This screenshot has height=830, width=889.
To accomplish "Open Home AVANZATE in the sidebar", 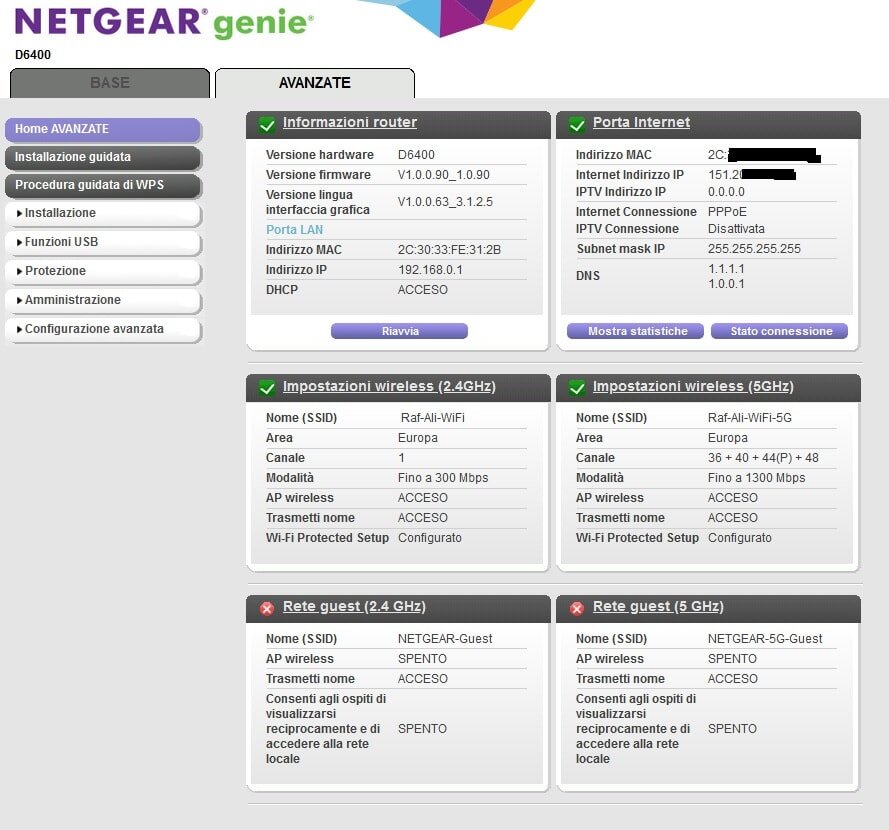I will 103,129.
